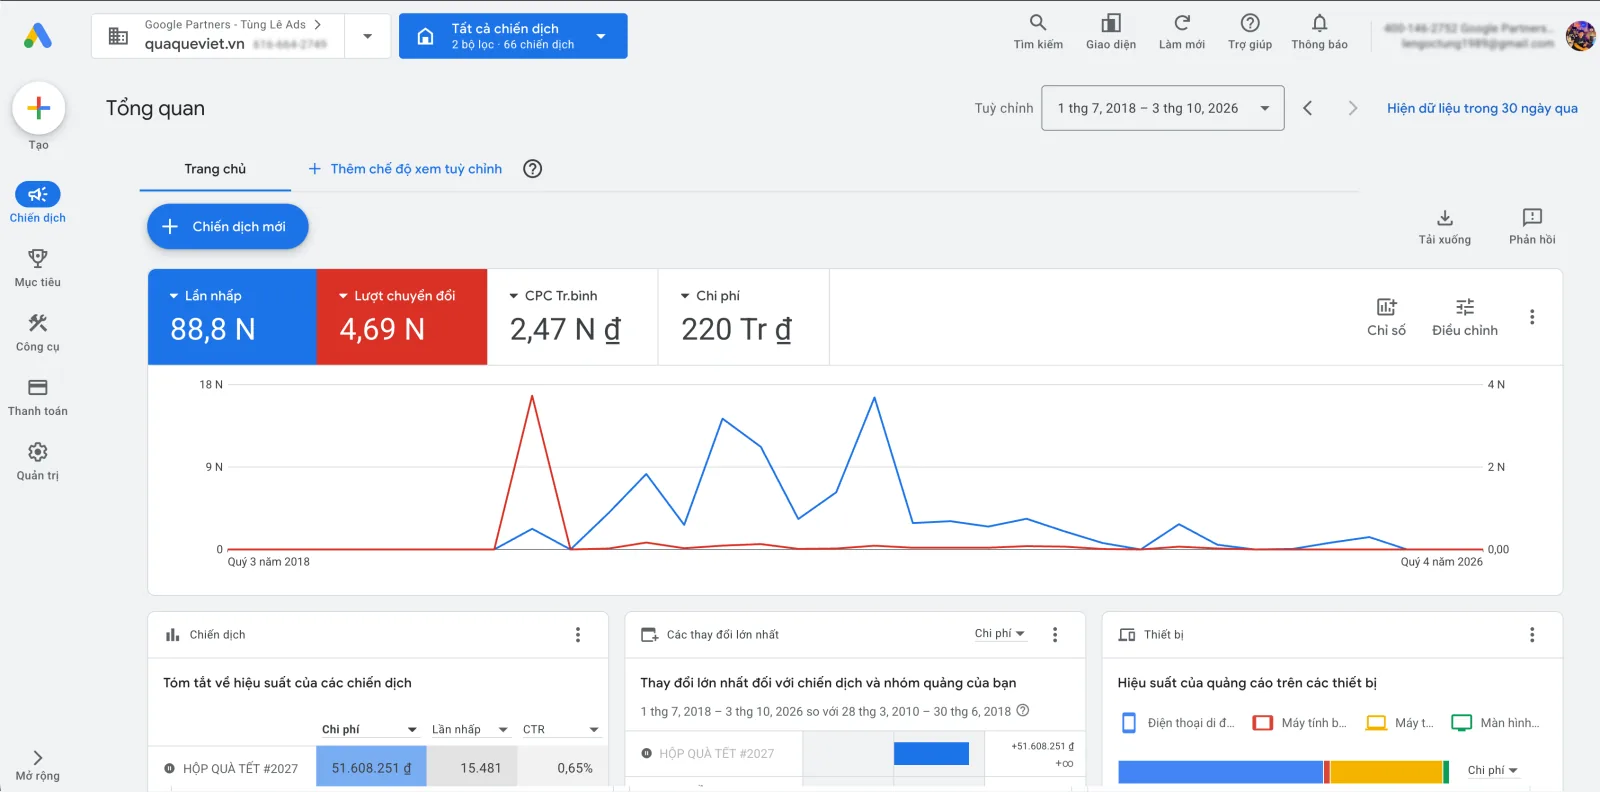This screenshot has width=1600, height=792.
Task: Open Chi phí dropdown in biggest changes card
Action: [1000, 634]
